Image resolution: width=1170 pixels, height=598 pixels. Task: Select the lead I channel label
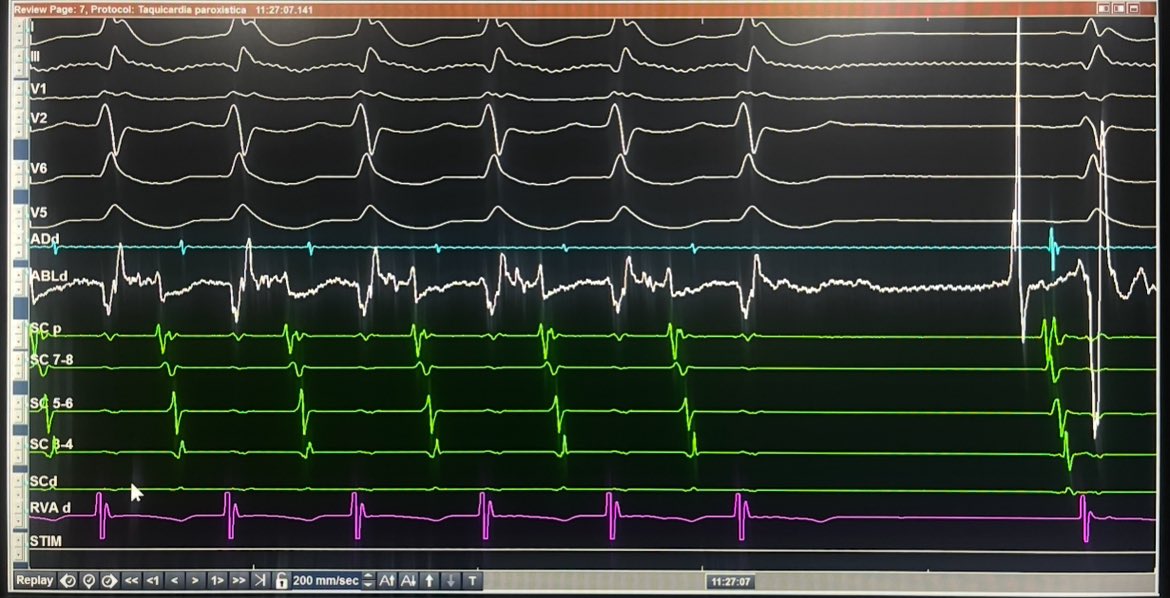pyautogui.click(x=31, y=26)
